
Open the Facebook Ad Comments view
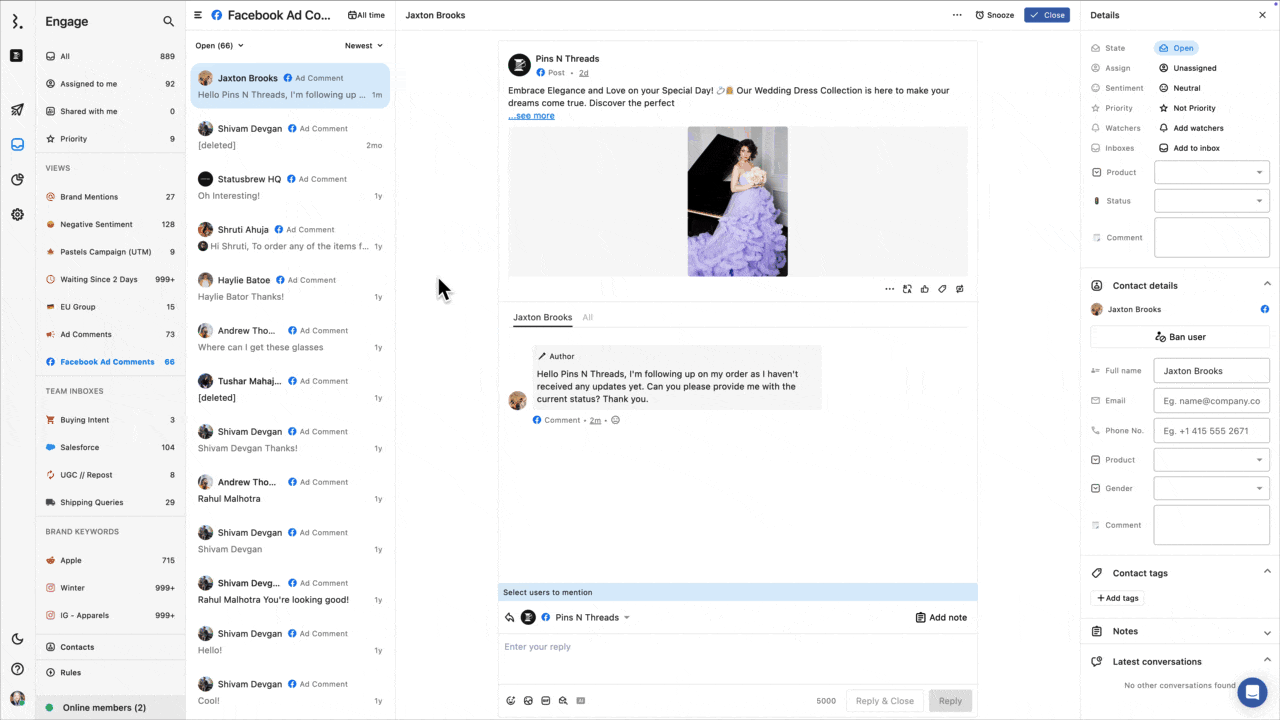[110, 361]
